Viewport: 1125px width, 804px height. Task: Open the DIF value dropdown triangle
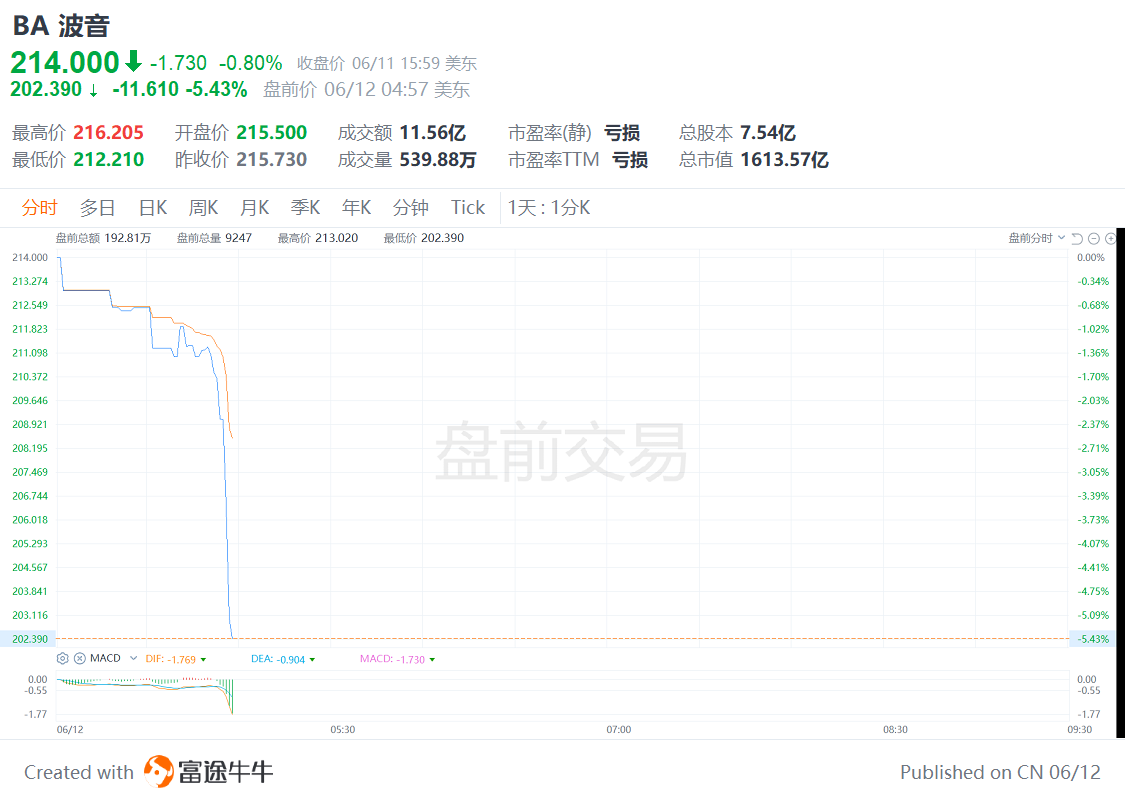tap(204, 659)
